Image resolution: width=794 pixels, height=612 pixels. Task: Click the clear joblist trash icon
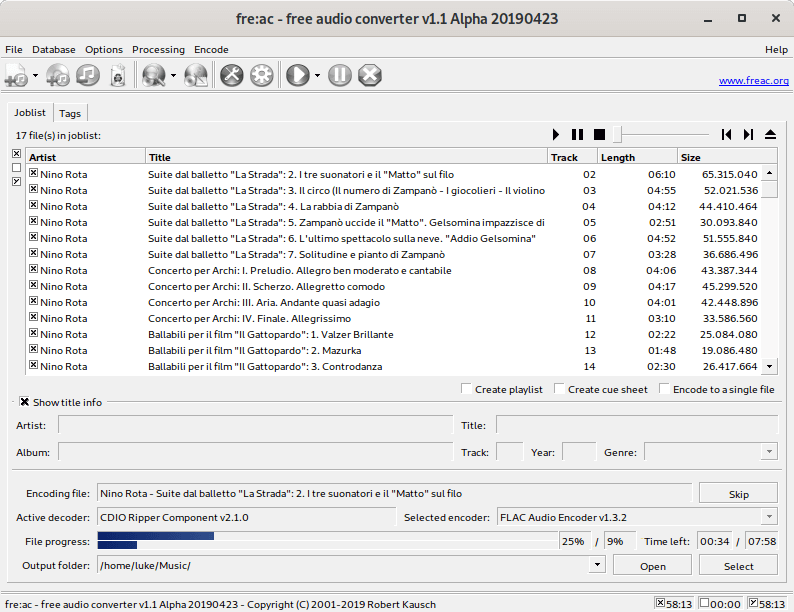click(118, 75)
